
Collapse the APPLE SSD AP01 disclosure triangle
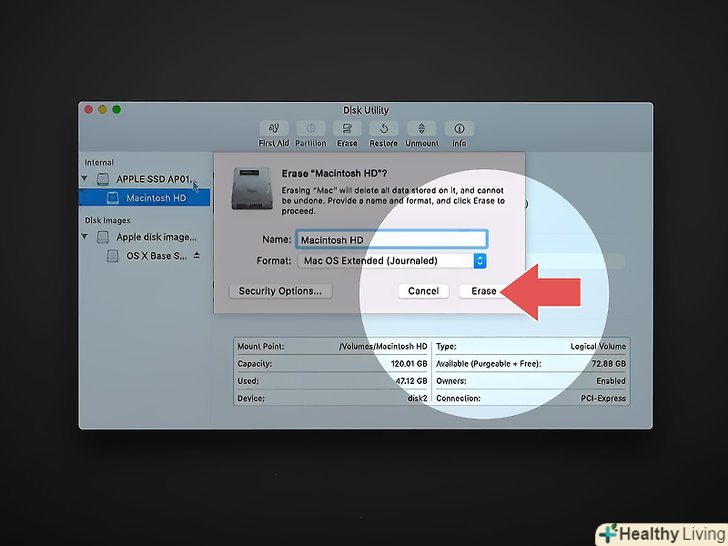[84, 178]
